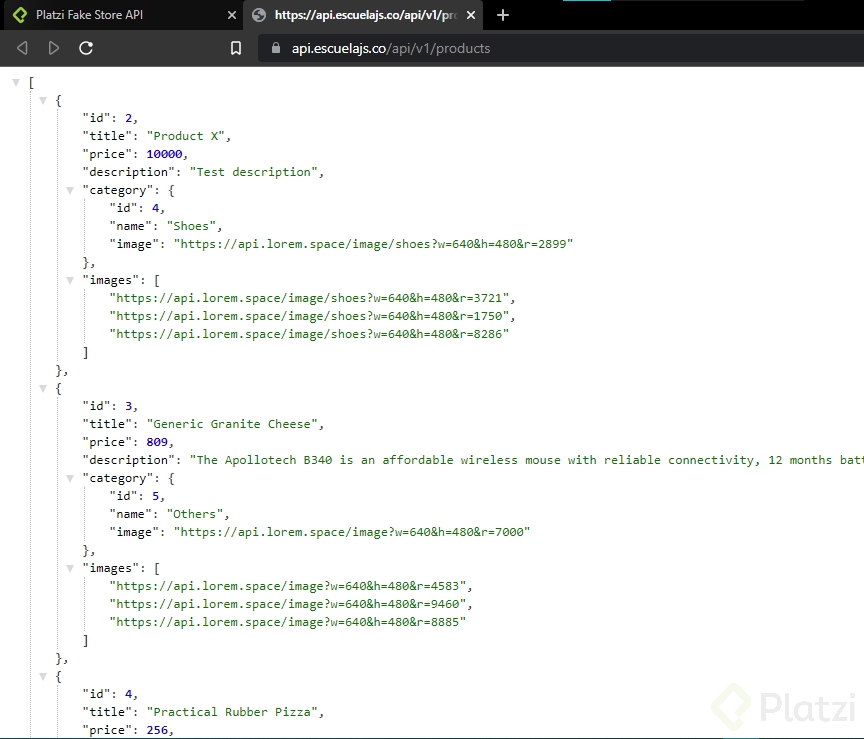This screenshot has height=739, width=864.
Task: Open the shoes image URL ending r=8286
Action: pyautogui.click(x=309, y=334)
